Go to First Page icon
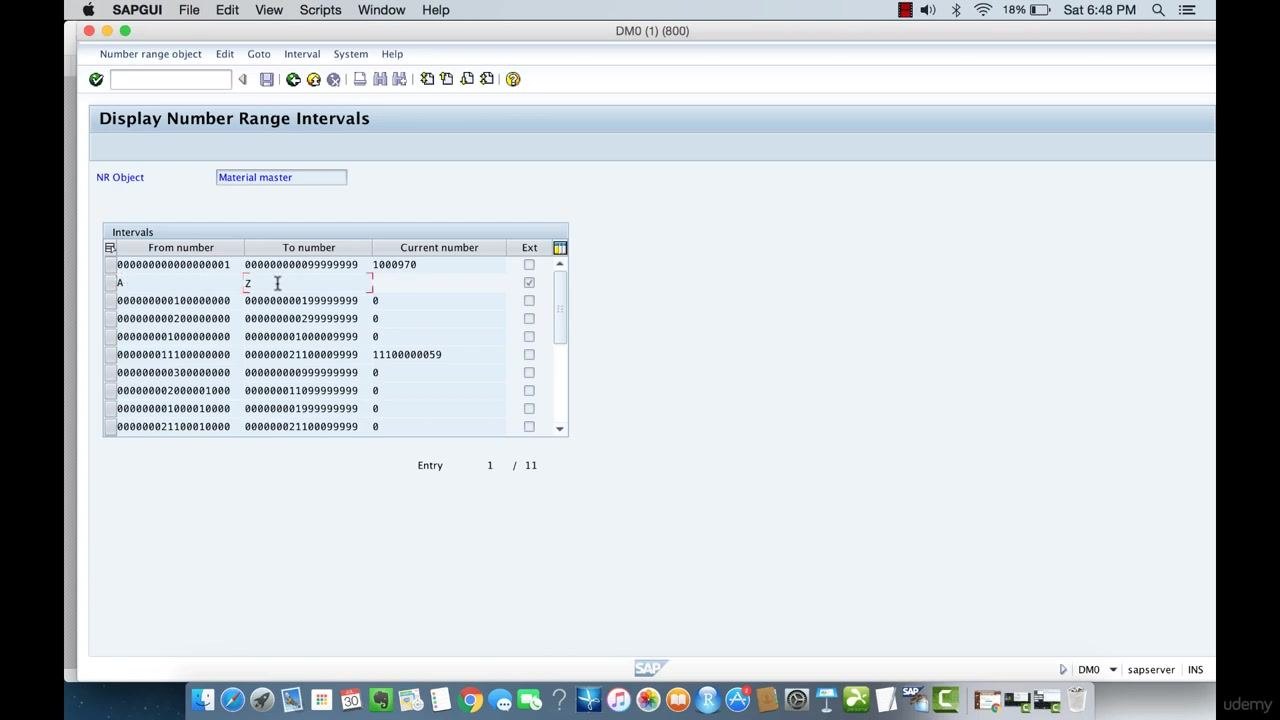The width and height of the screenshot is (1280, 720). 427,79
